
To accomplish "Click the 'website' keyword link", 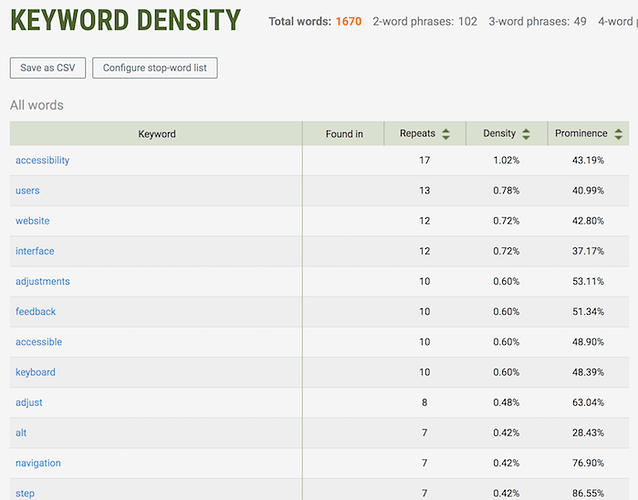I will pyautogui.click(x=32, y=221).
